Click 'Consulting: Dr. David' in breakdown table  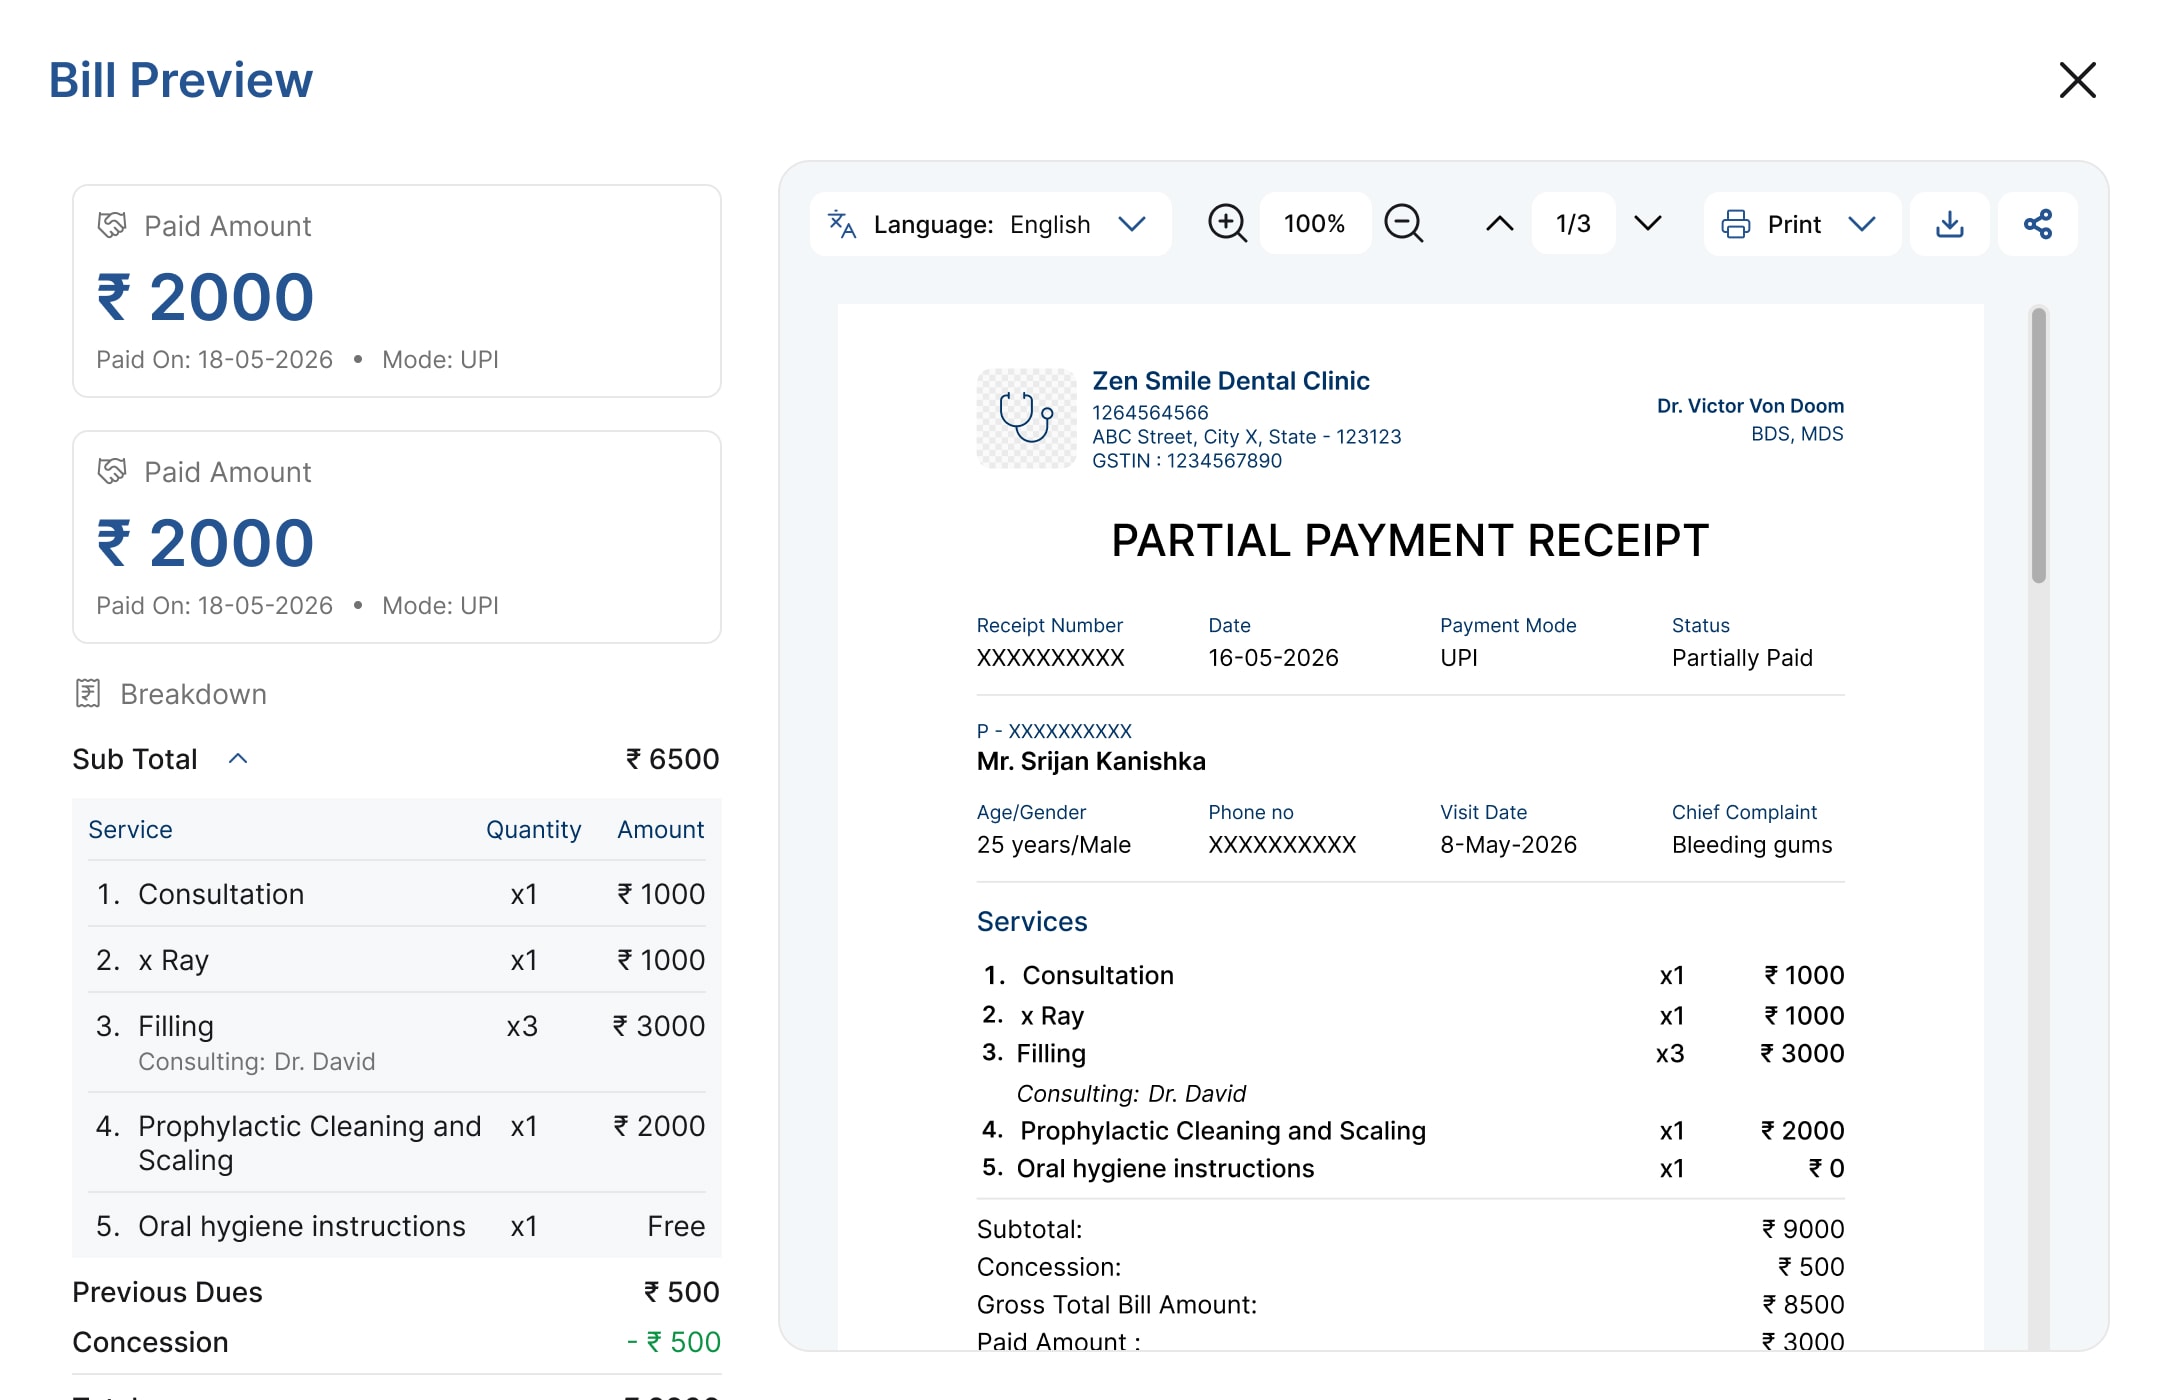(x=257, y=1062)
